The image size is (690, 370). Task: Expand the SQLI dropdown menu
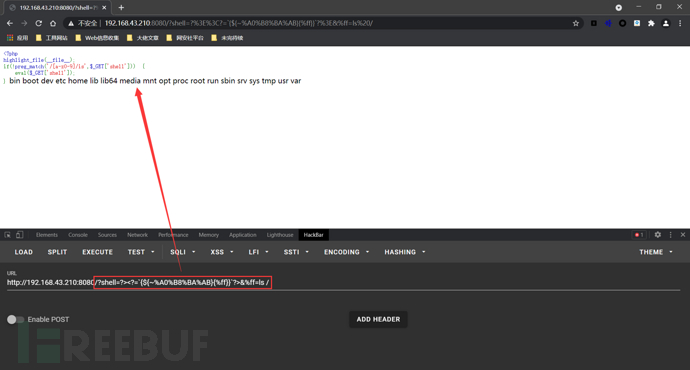pos(183,252)
